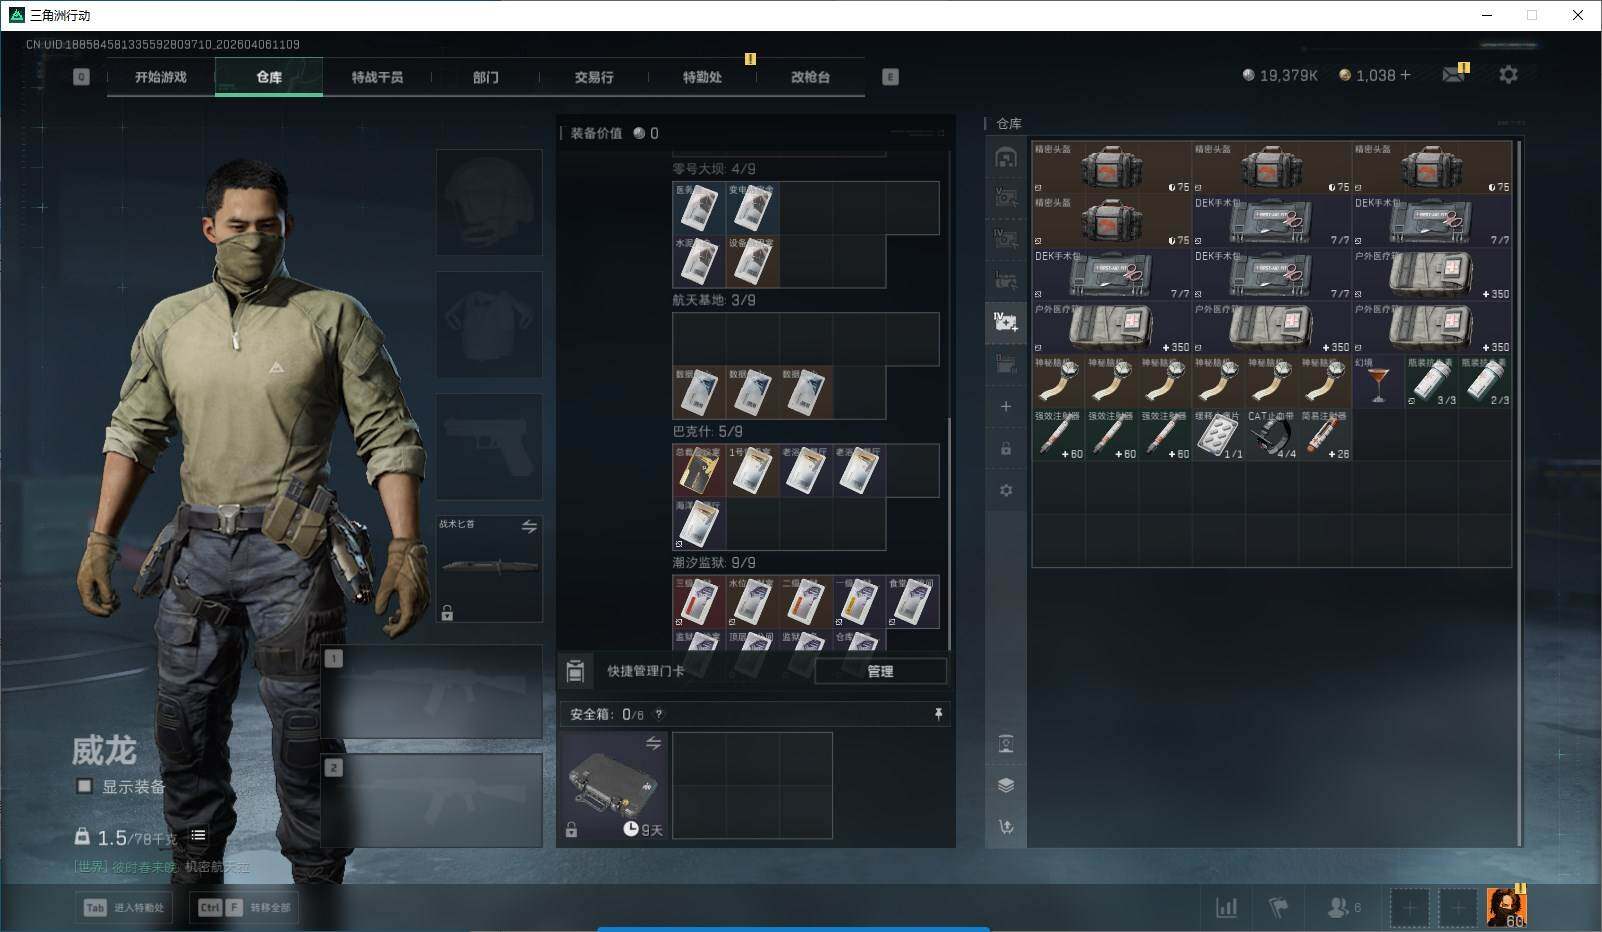Viewport: 1602px width, 932px height.
Task: Open warehouse sidebar gear settings
Action: tap(1006, 491)
